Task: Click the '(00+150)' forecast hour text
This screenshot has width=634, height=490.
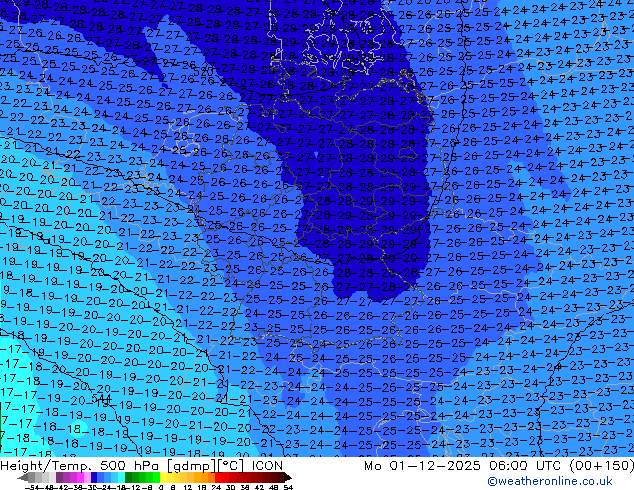Action: coord(601,465)
